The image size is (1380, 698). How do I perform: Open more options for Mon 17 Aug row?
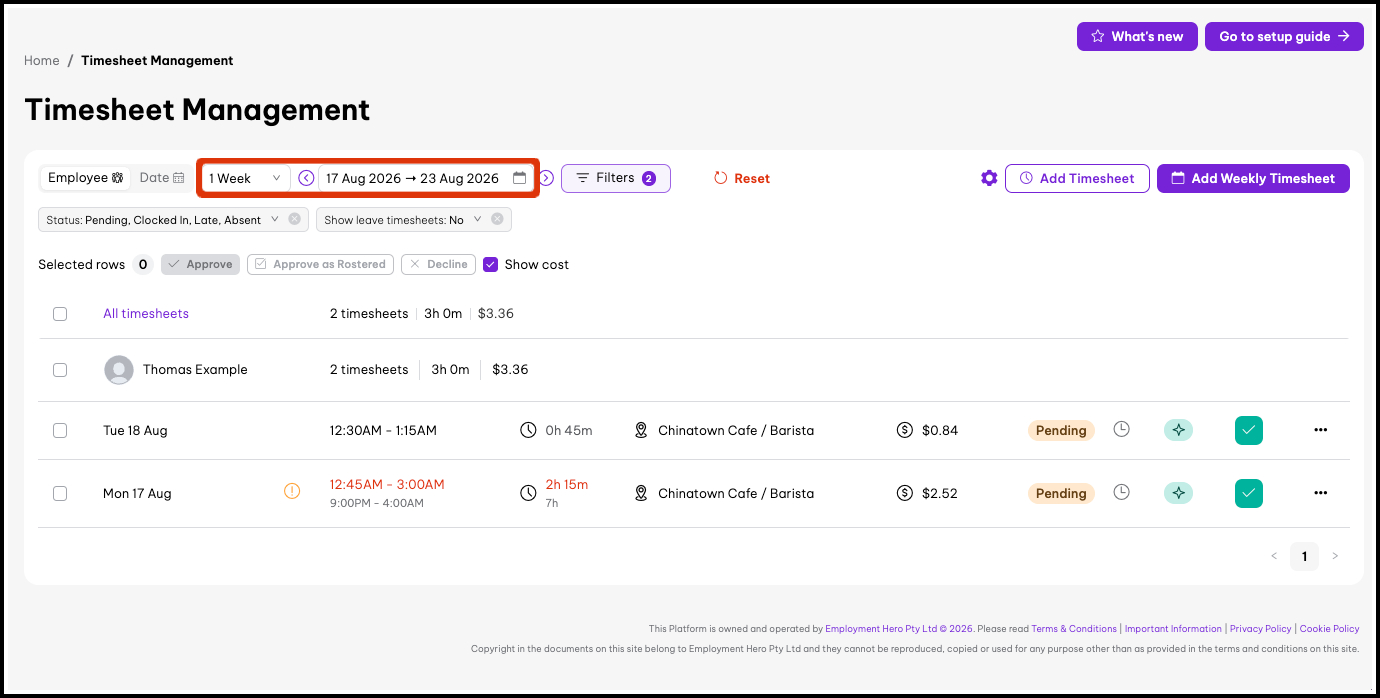coord(1320,493)
